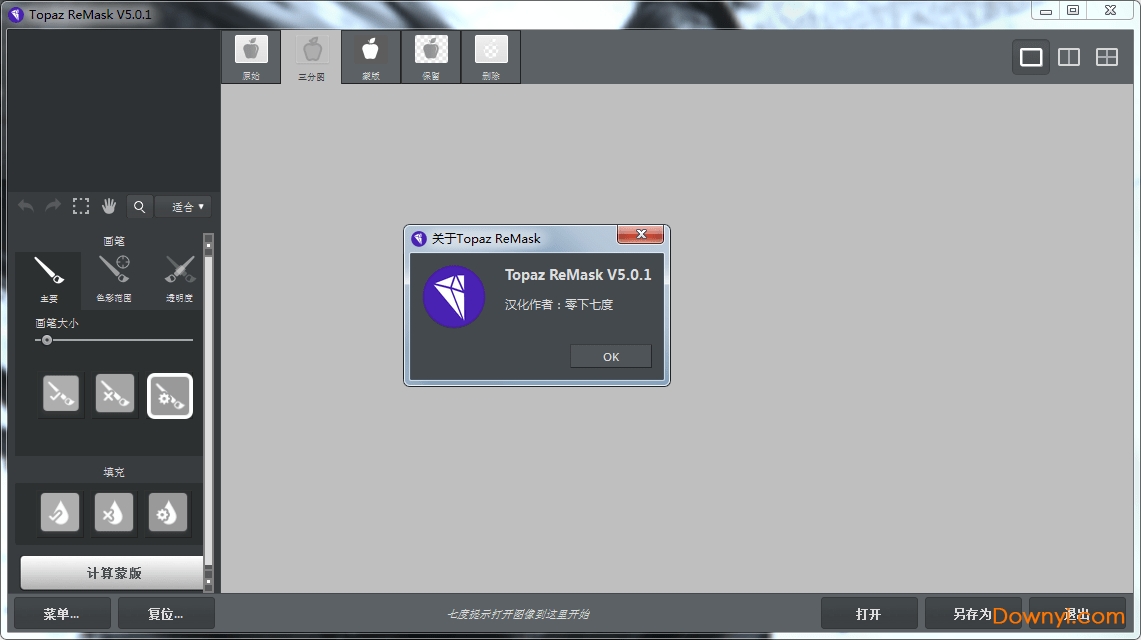This screenshot has height=640, width=1141.
Task: Switch to the 原始 view tab
Action: pyautogui.click(x=251, y=57)
